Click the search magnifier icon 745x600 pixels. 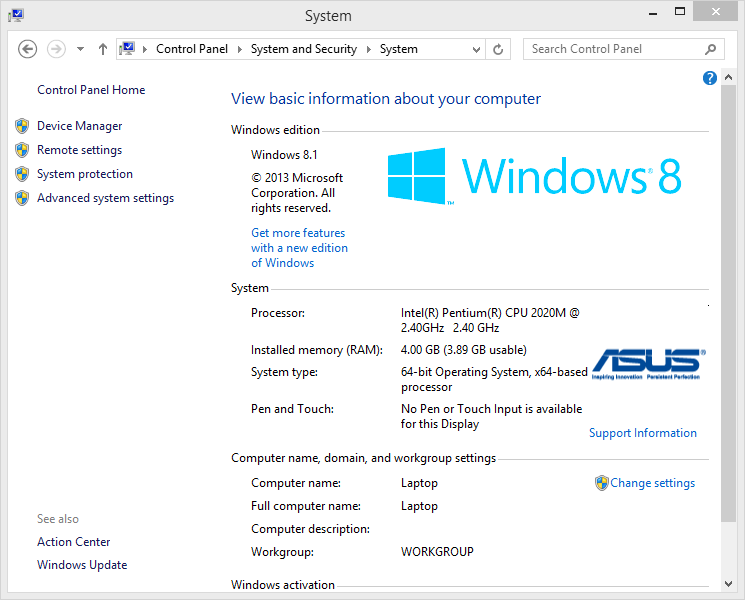pos(711,49)
